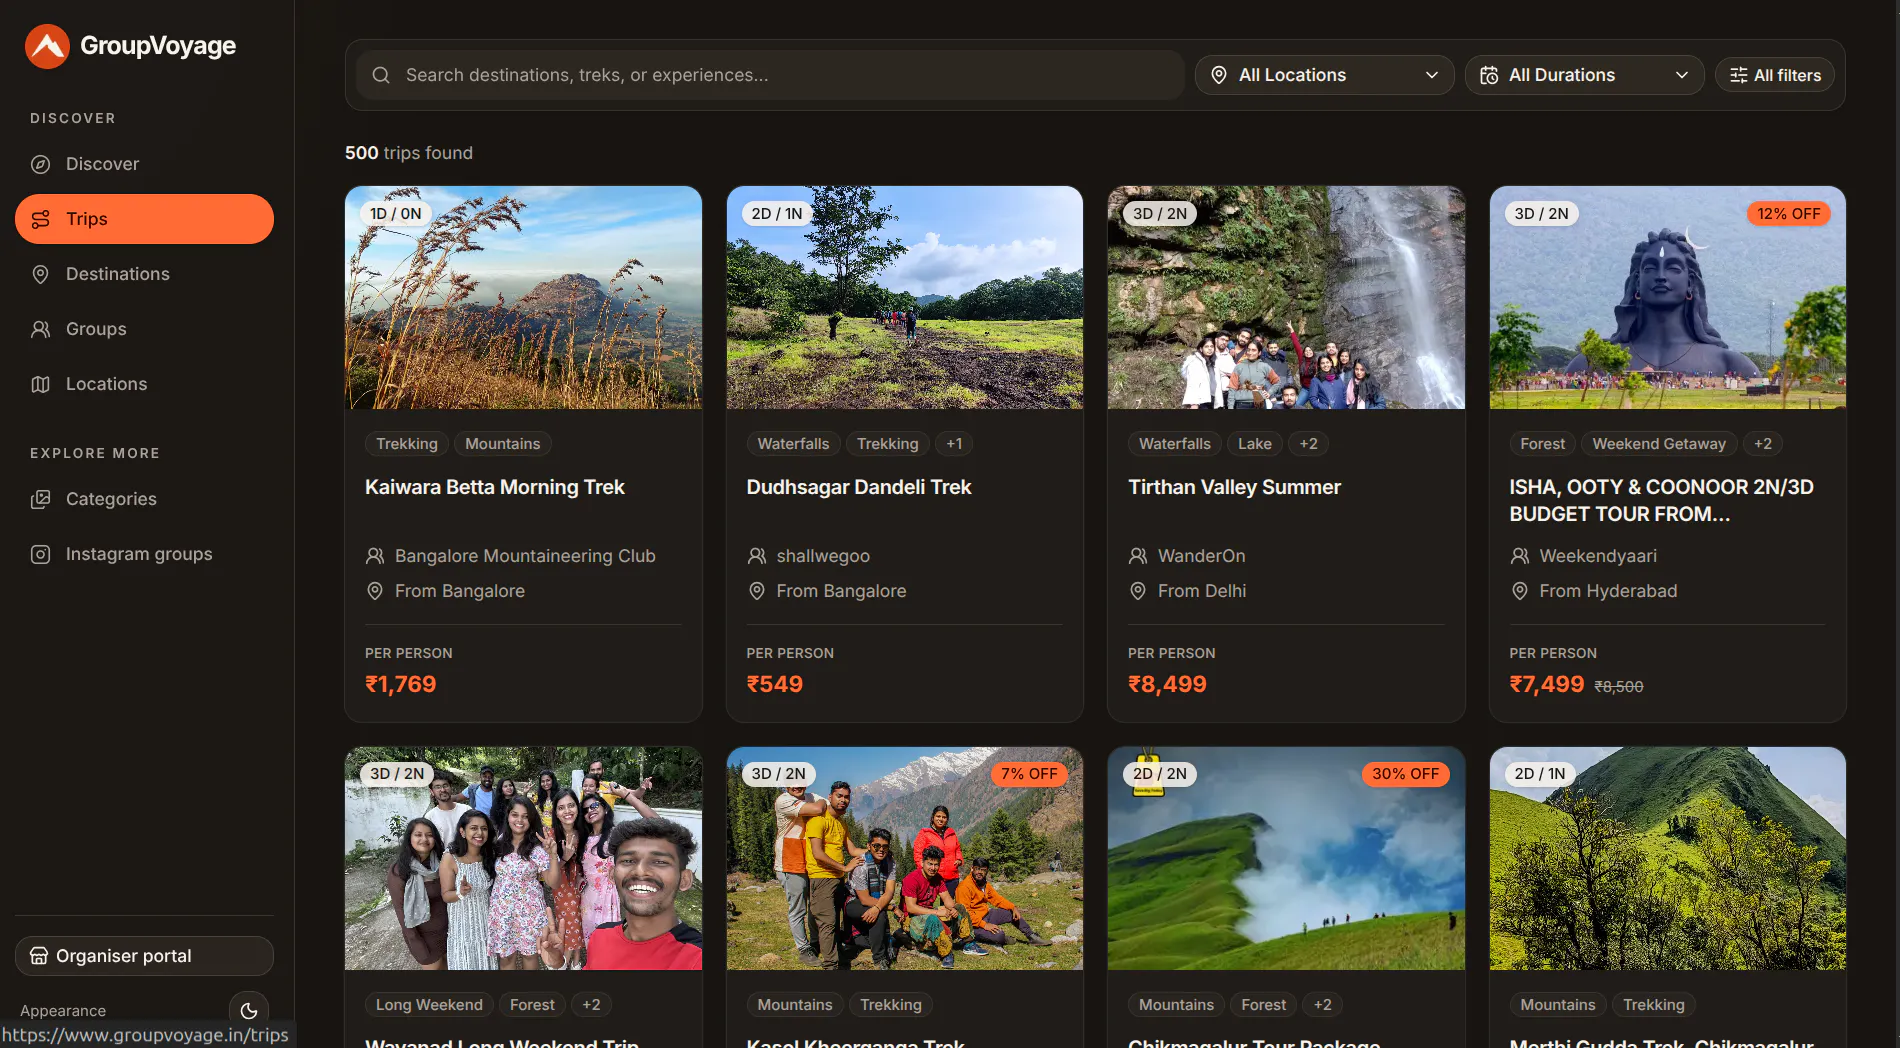Click the Discover compass icon in sidebar
Viewport: 1900px width, 1048px height.
41,164
